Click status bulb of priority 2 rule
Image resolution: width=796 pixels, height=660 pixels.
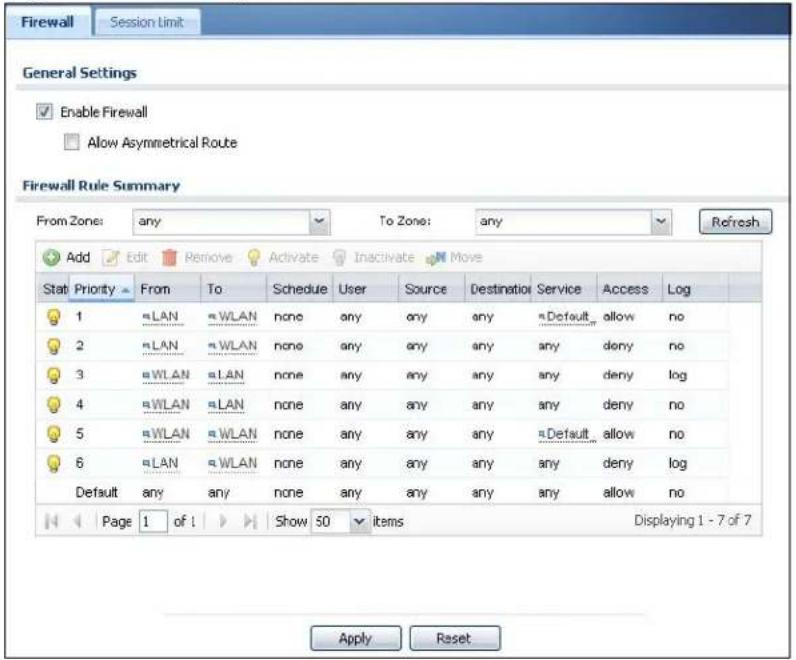(54, 346)
